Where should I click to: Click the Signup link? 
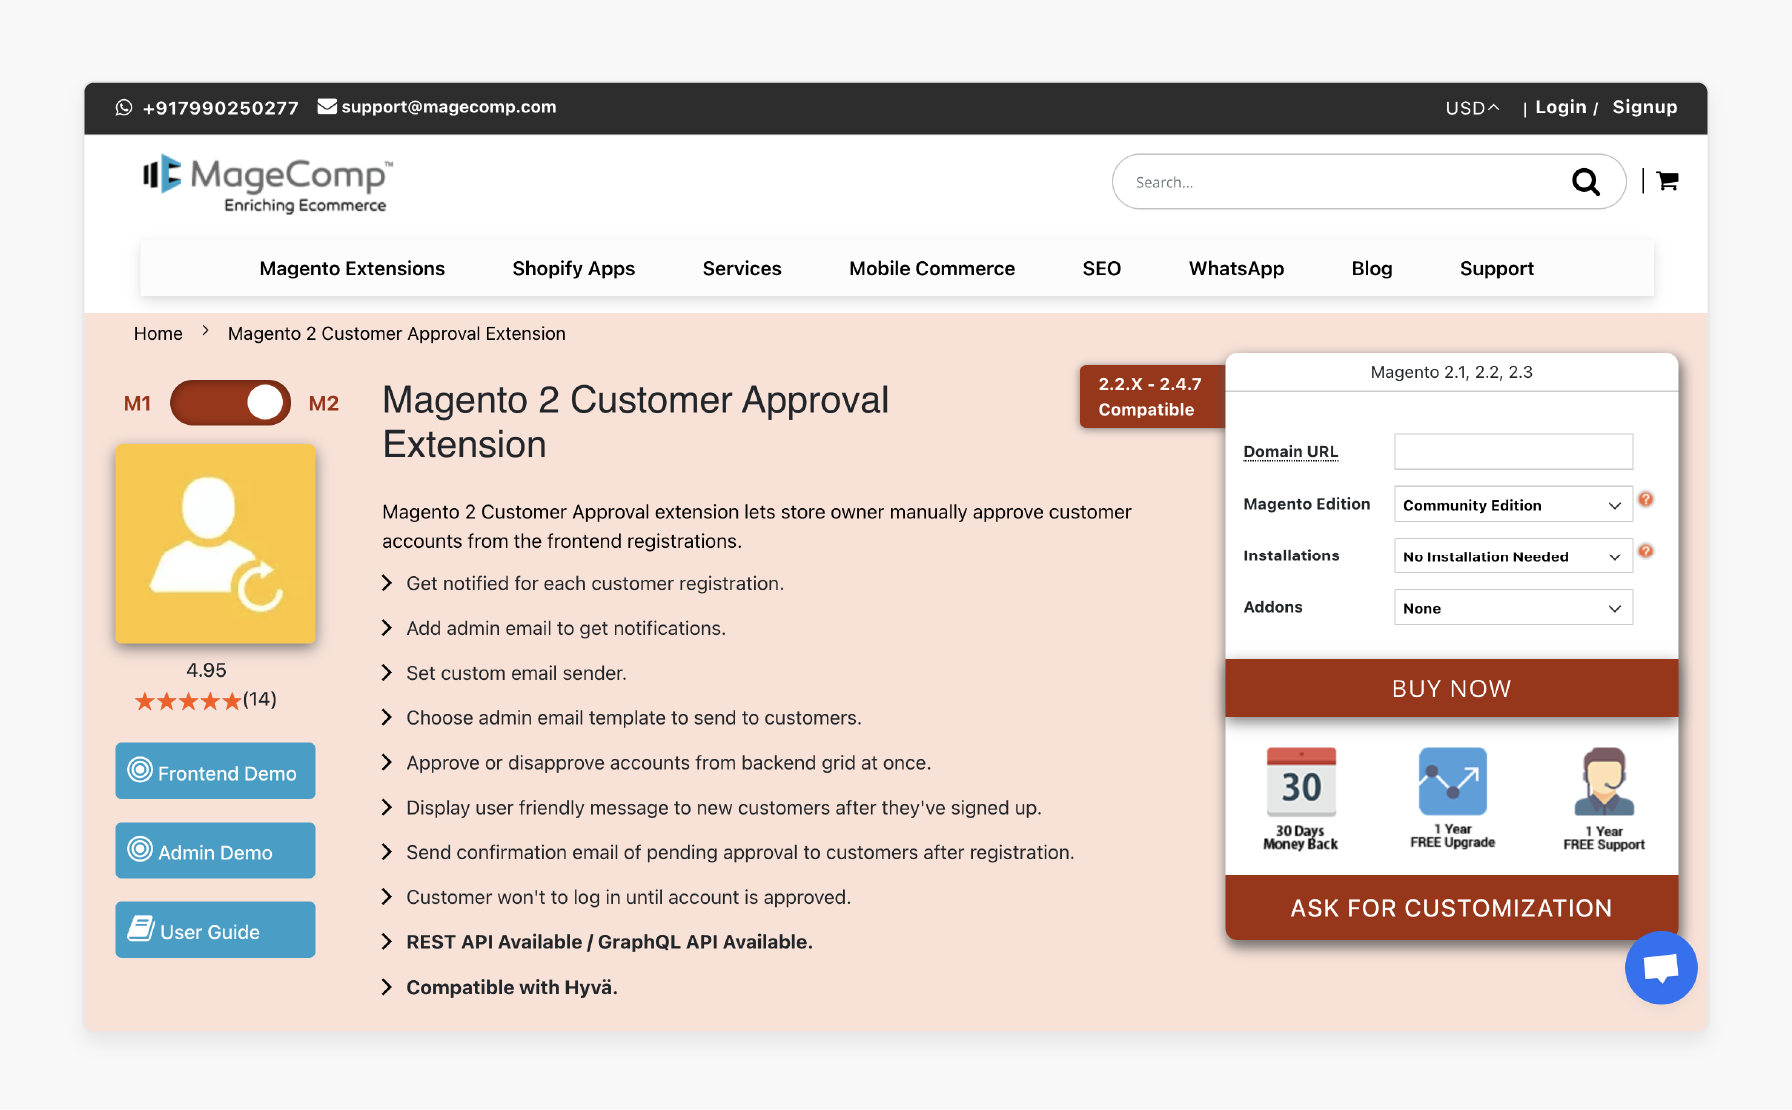[1645, 107]
